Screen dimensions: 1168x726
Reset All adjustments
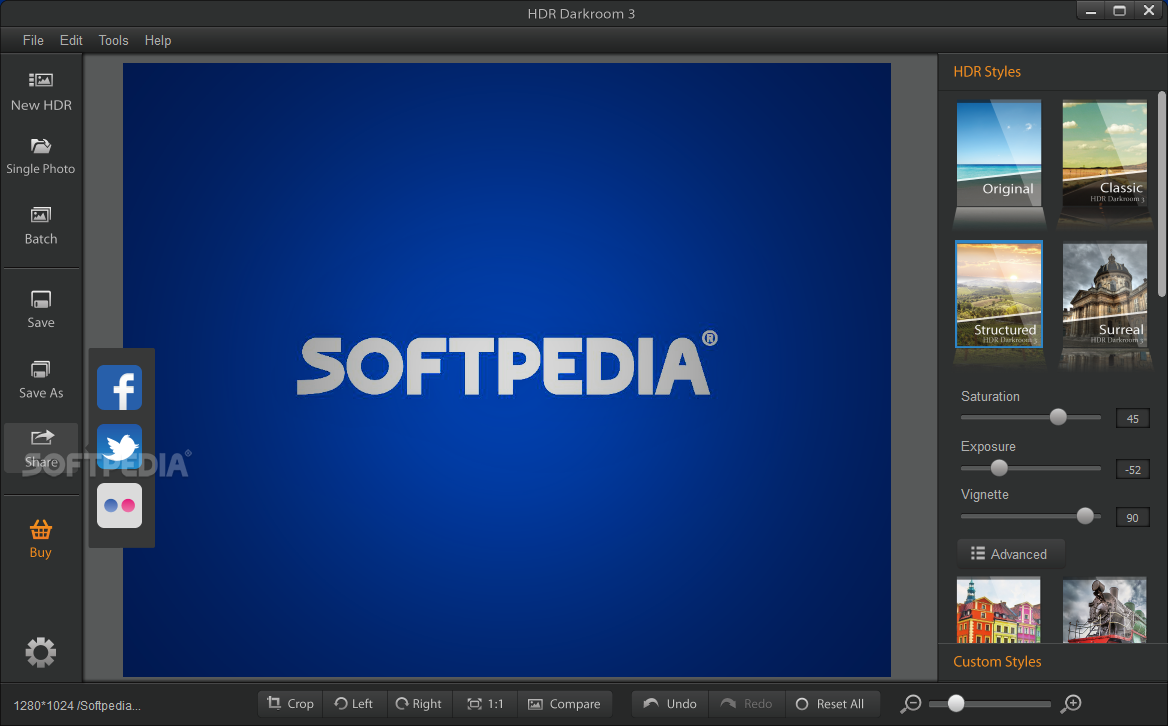[832, 704]
